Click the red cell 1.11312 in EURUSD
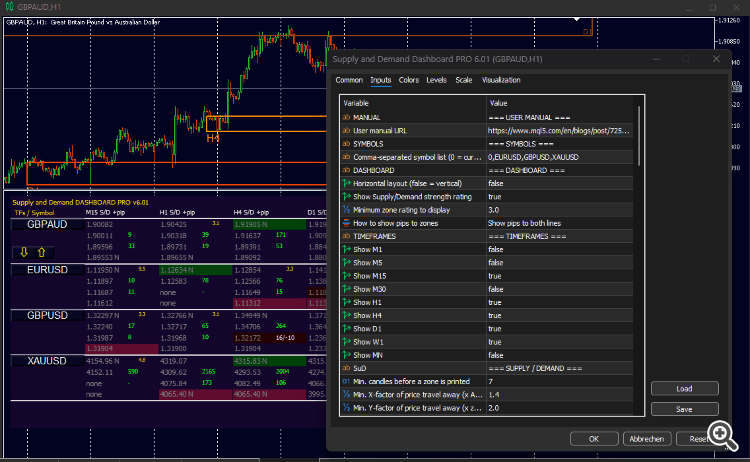 (x=269, y=303)
